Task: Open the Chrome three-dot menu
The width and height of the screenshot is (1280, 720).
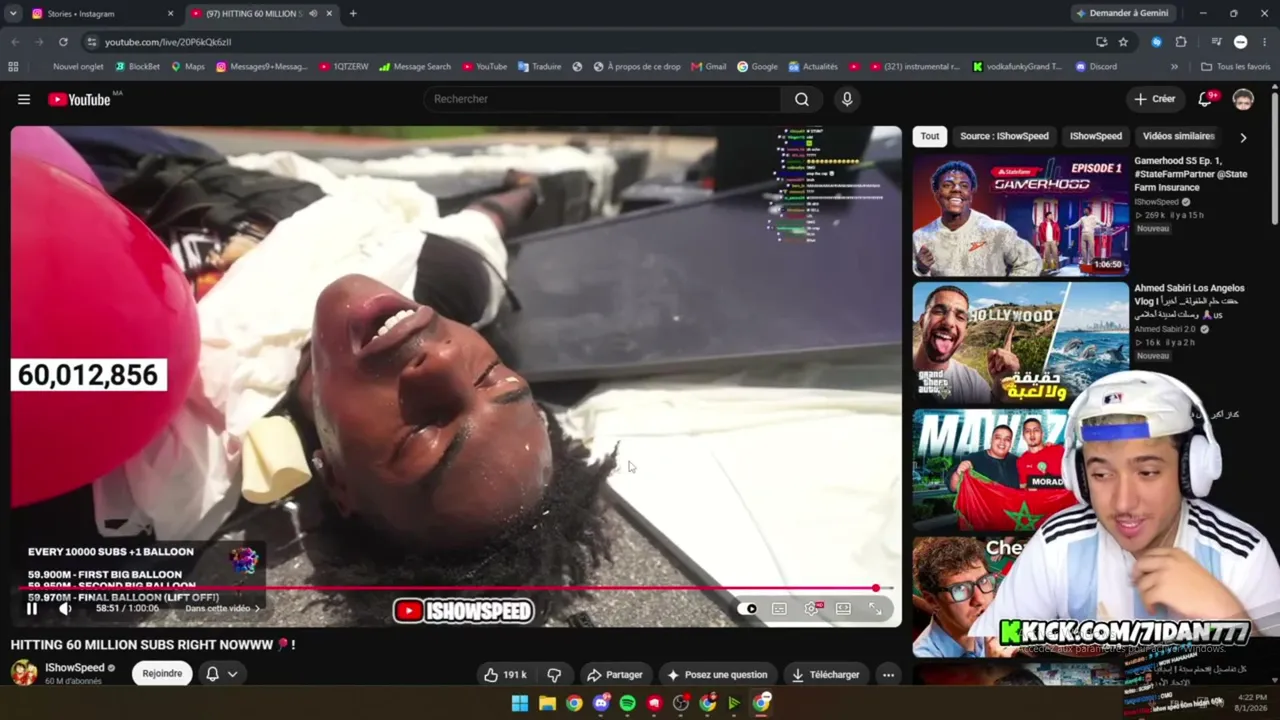Action: click(1265, 42)
